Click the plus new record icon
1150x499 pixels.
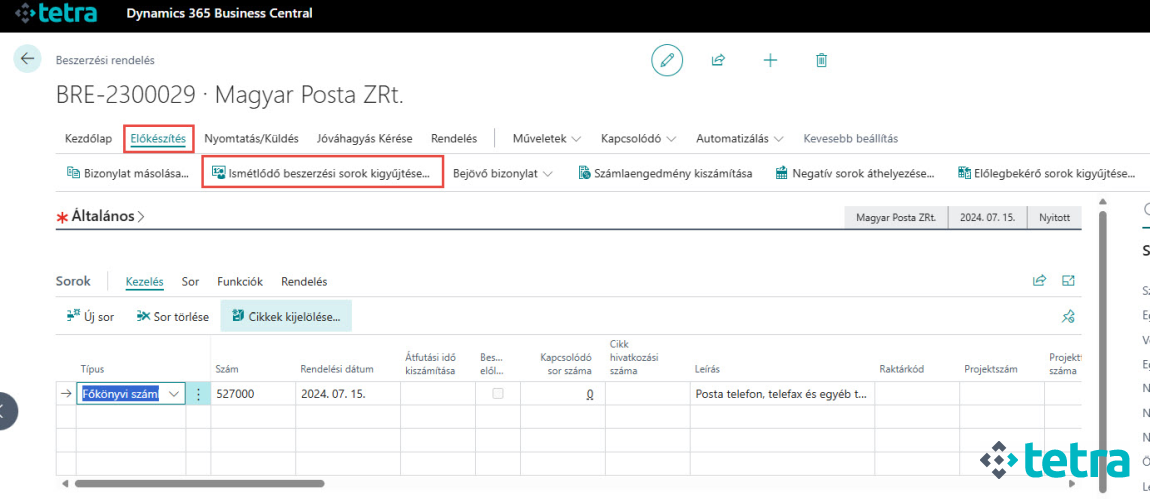tap(770, 60)
